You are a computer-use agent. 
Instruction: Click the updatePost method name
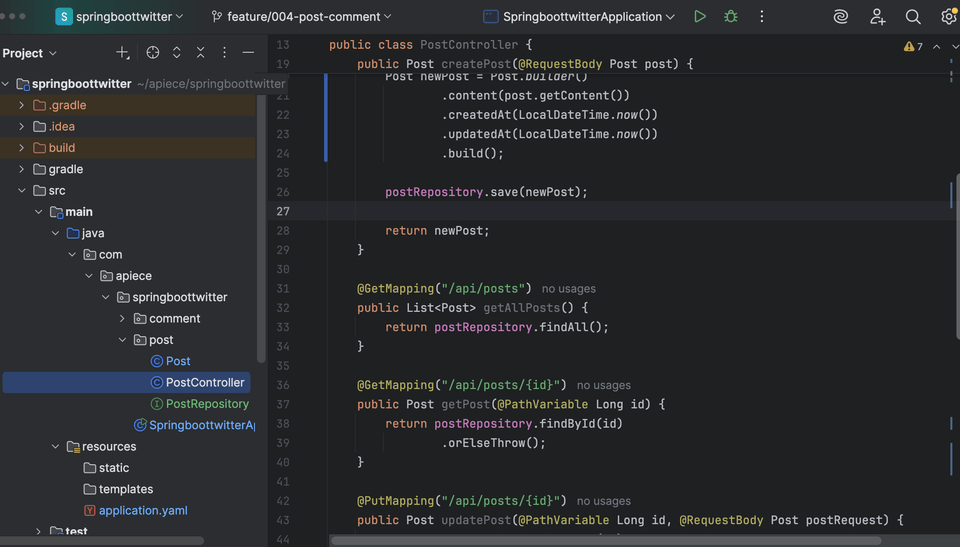476,520
